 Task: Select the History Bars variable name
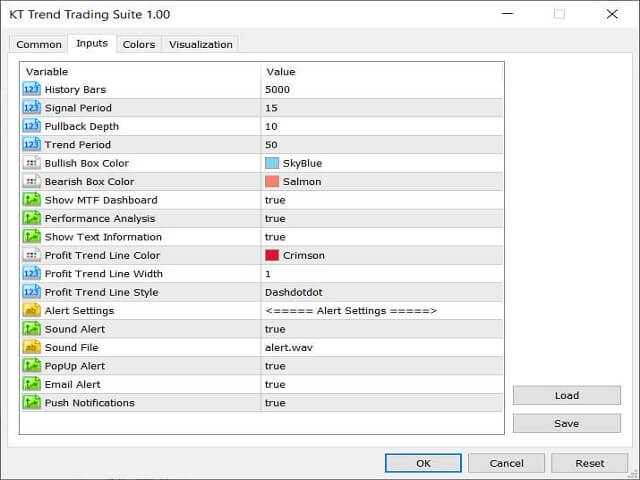click(x=75, y=89)
